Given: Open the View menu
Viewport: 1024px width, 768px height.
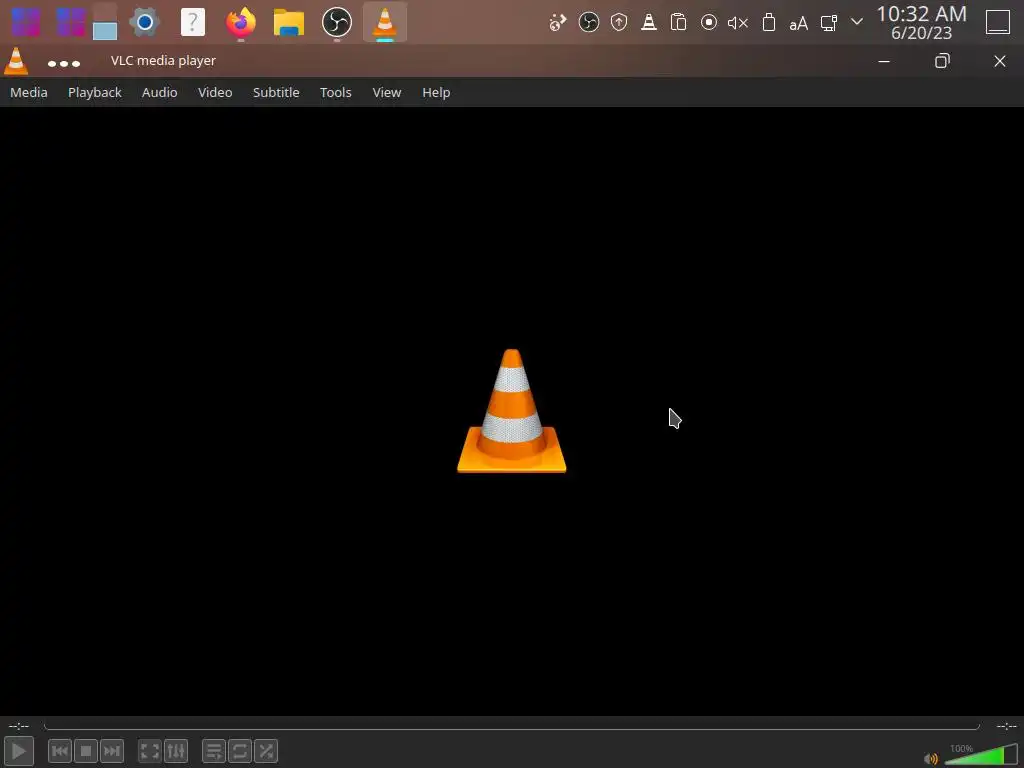Looking at the screenshot, I should pos(387,92).
